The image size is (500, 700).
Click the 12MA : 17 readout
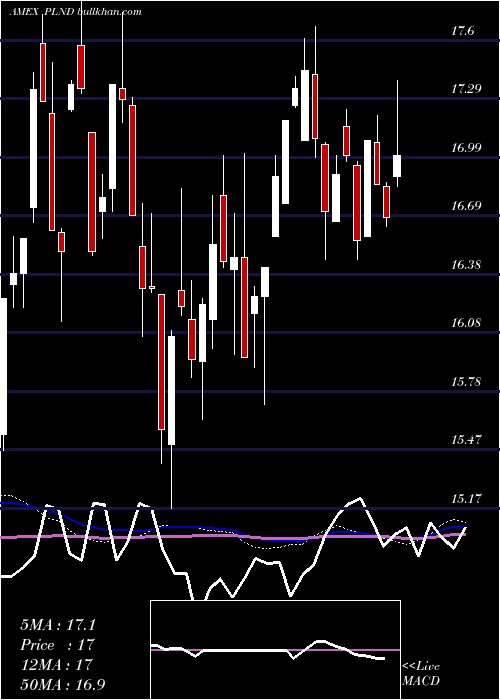tap(56, 665)
